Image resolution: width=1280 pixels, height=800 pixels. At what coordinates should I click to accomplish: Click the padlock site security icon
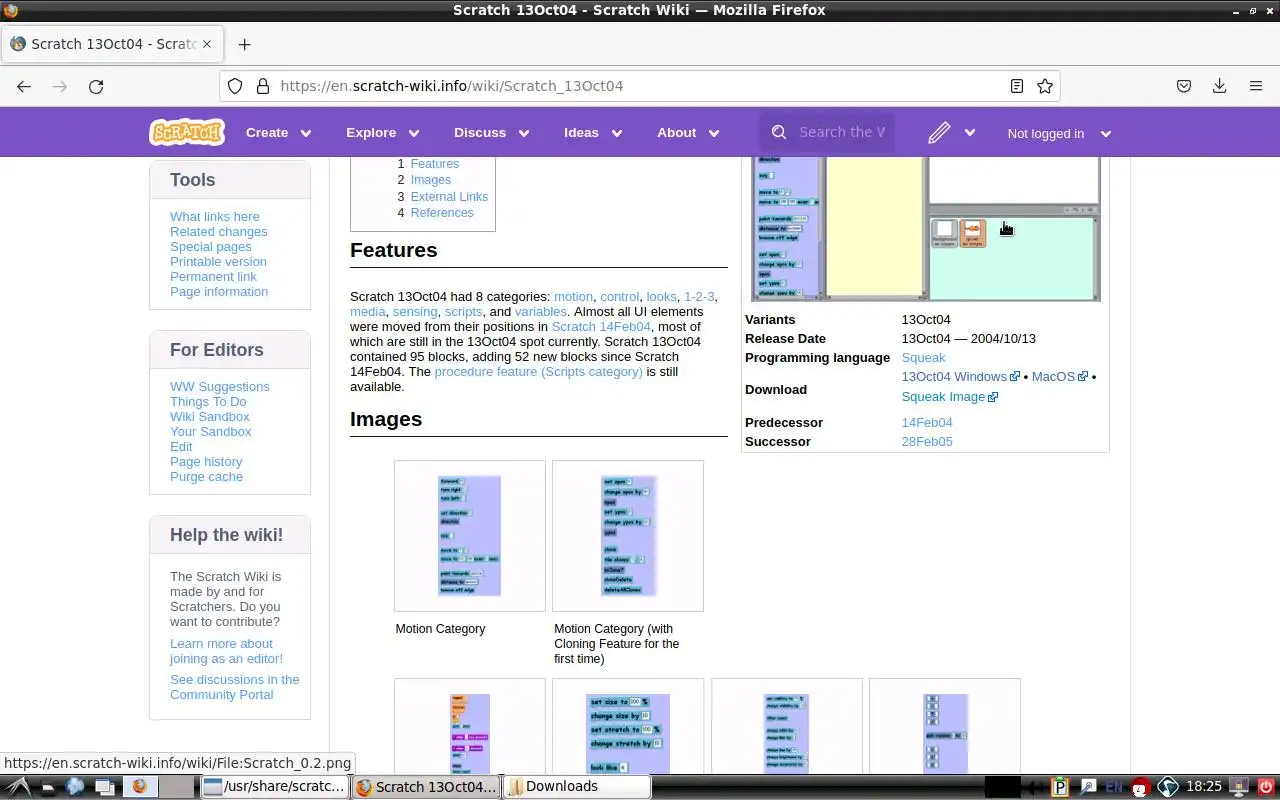[262, 86]
